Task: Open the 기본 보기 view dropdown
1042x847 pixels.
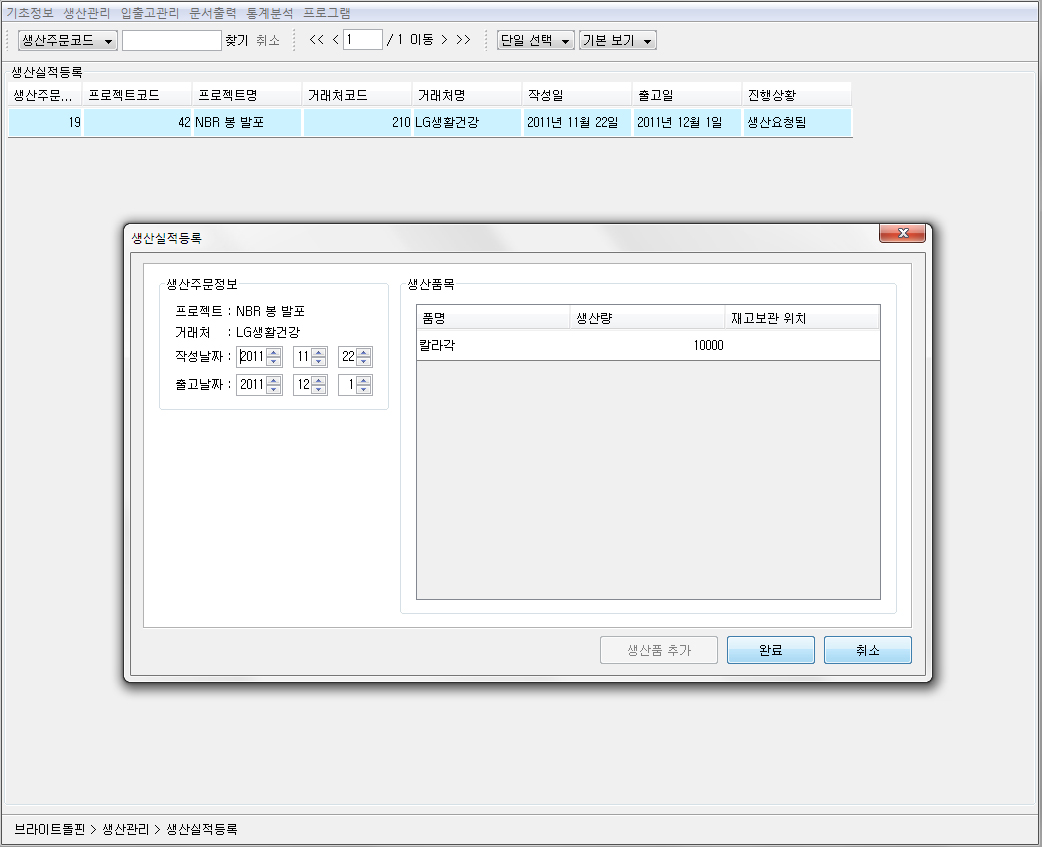Action: point(617,40)
